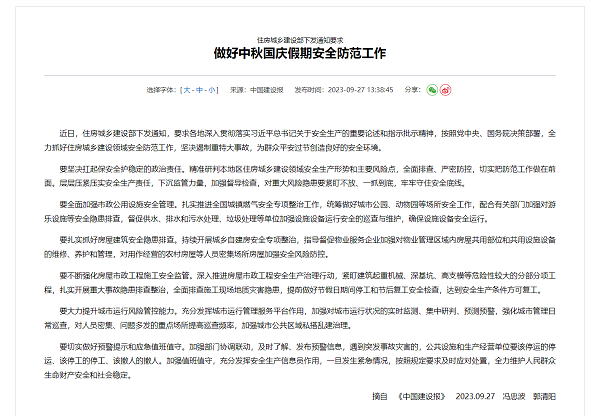The height and width of the screenshot is (416, 600).
Task: Share article via WeChat icon
Action: 432,90
